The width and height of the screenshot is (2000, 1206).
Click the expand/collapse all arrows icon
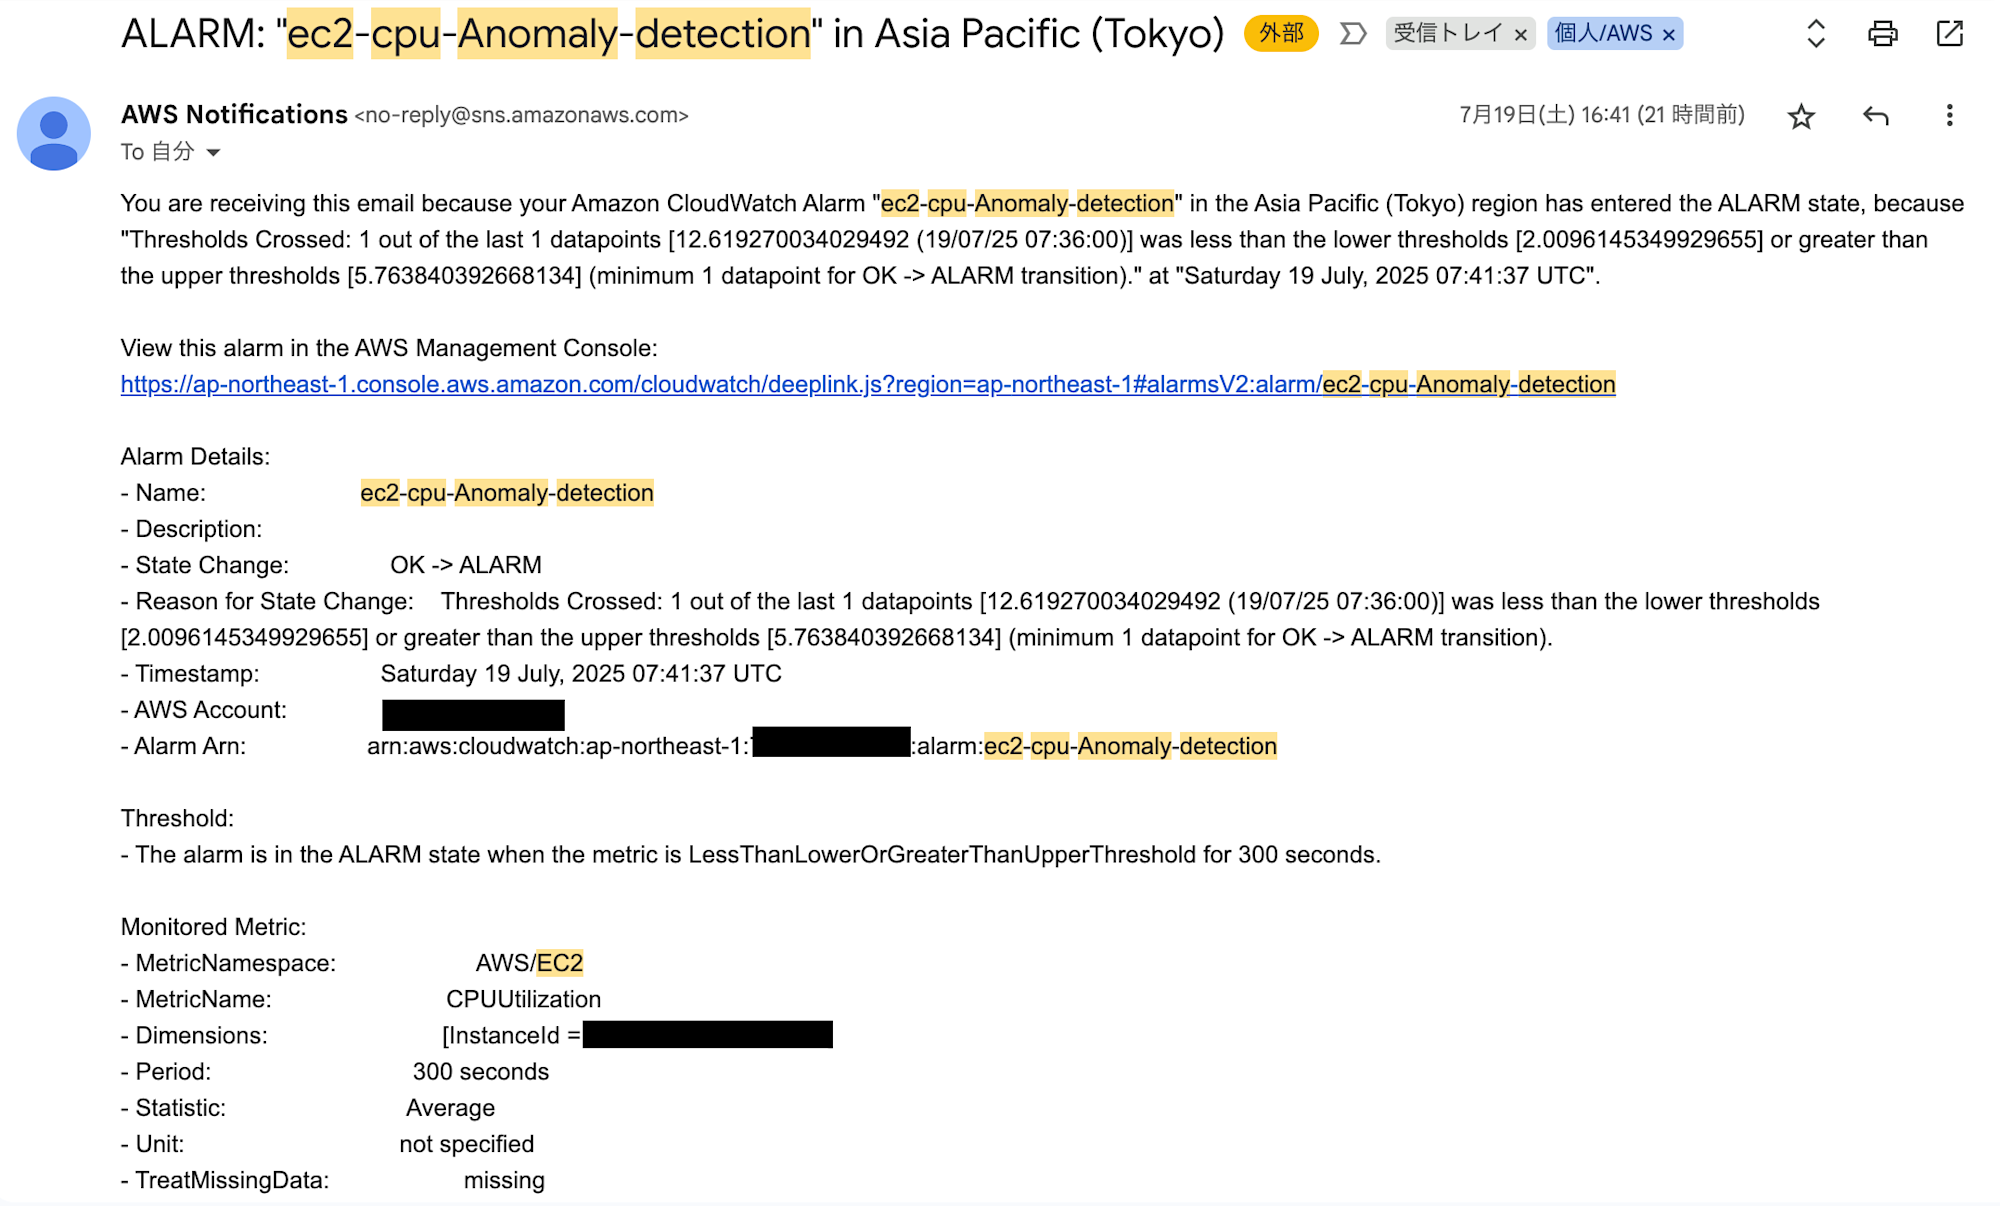(1816, 34)
